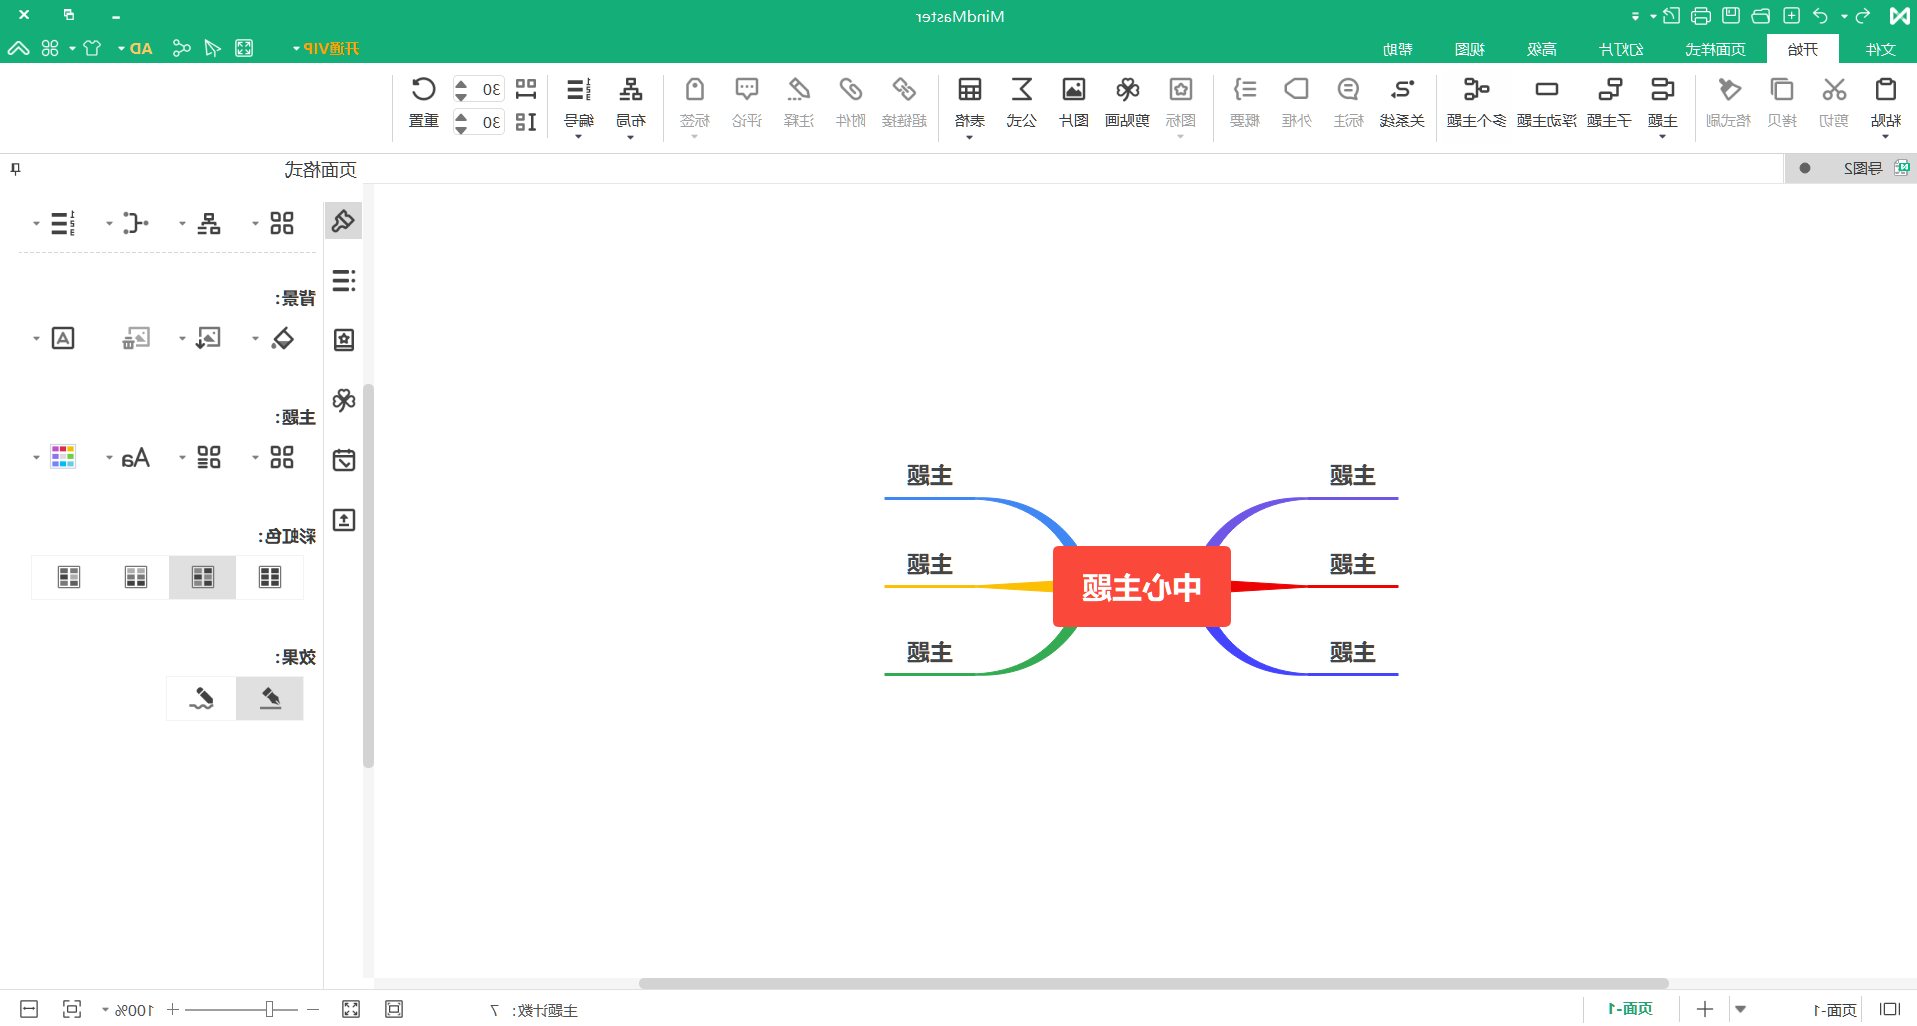1917x1026 pixels.
Task: Click the 重置 reset spacing icon
Action: [423, 90]
